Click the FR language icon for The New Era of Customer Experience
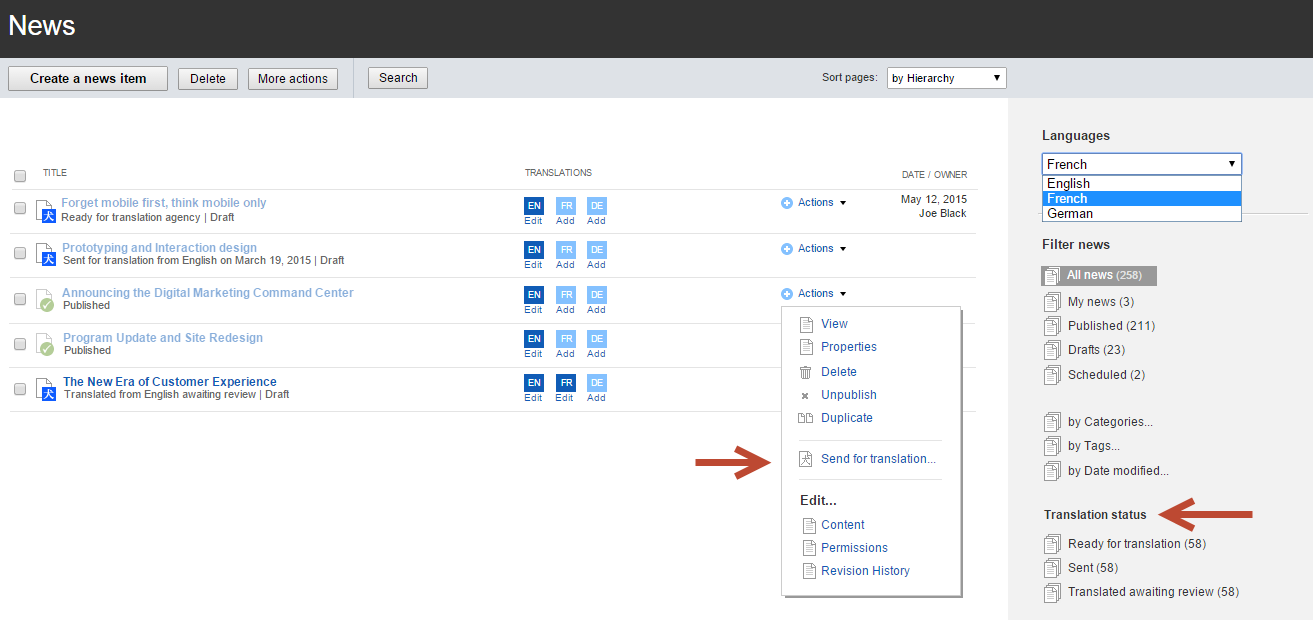Image resolution: width=1313 pixels, height=620 pixels. pos(565,383)
